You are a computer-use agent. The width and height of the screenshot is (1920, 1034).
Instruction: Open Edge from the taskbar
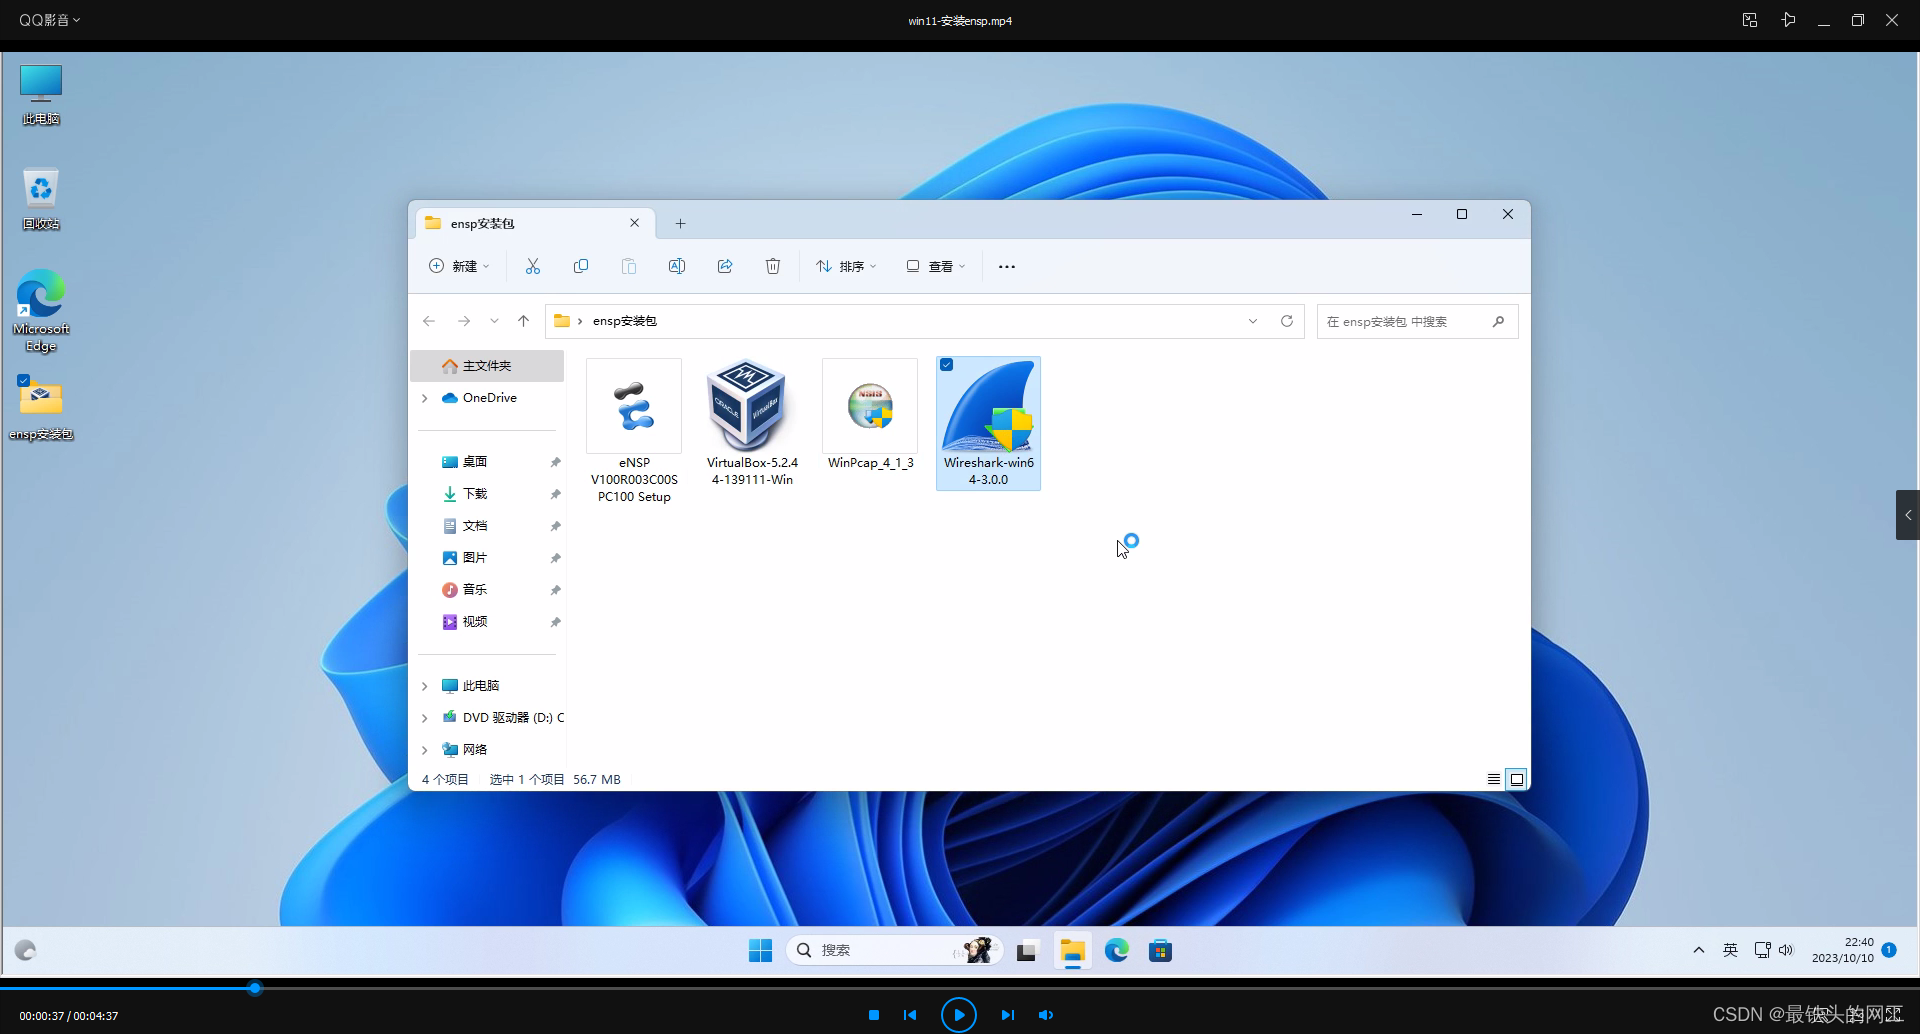[1117, 950]
